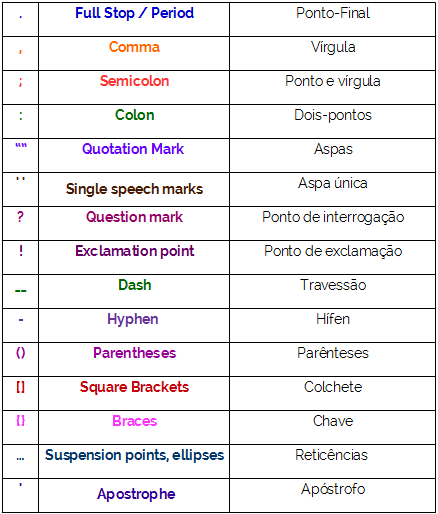Select the 'Hyphen' label
The height and width of the screenshot is (514, 438).
[133, 319]
